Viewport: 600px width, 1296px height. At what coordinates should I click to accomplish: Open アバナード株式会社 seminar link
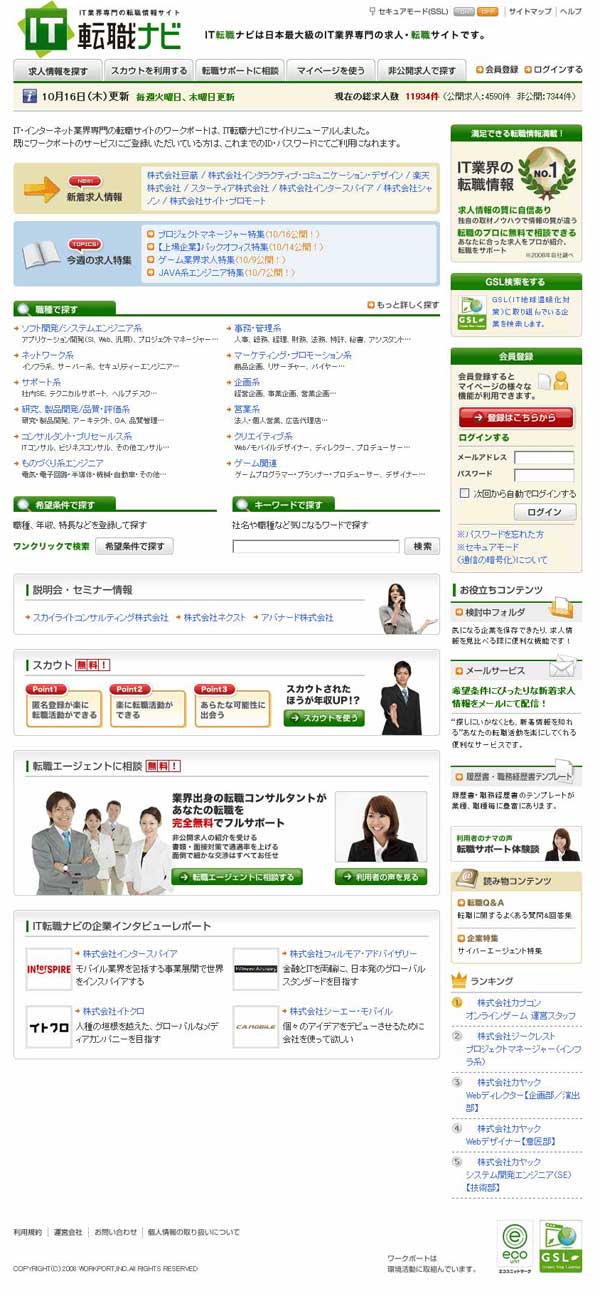(292, 618)
